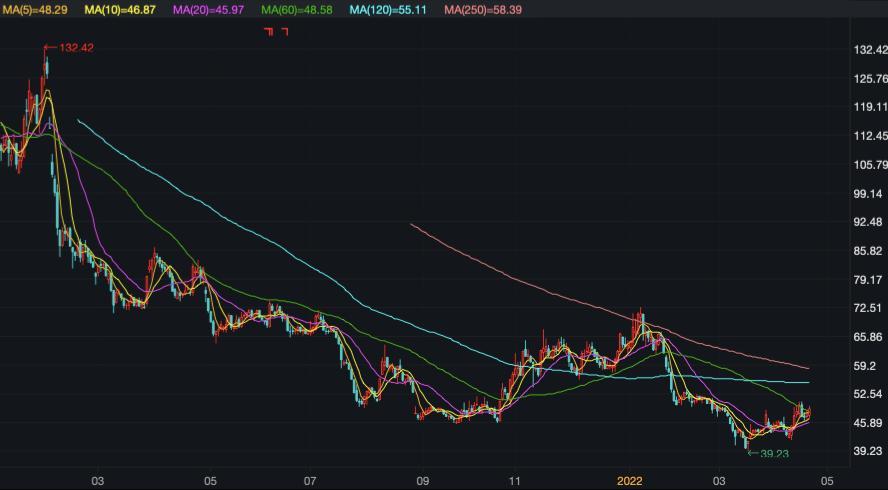Click the green 39.23 low-price arrow annotation
The width and height of the screenshot is (888, 490).
click(x=768, y=453)
